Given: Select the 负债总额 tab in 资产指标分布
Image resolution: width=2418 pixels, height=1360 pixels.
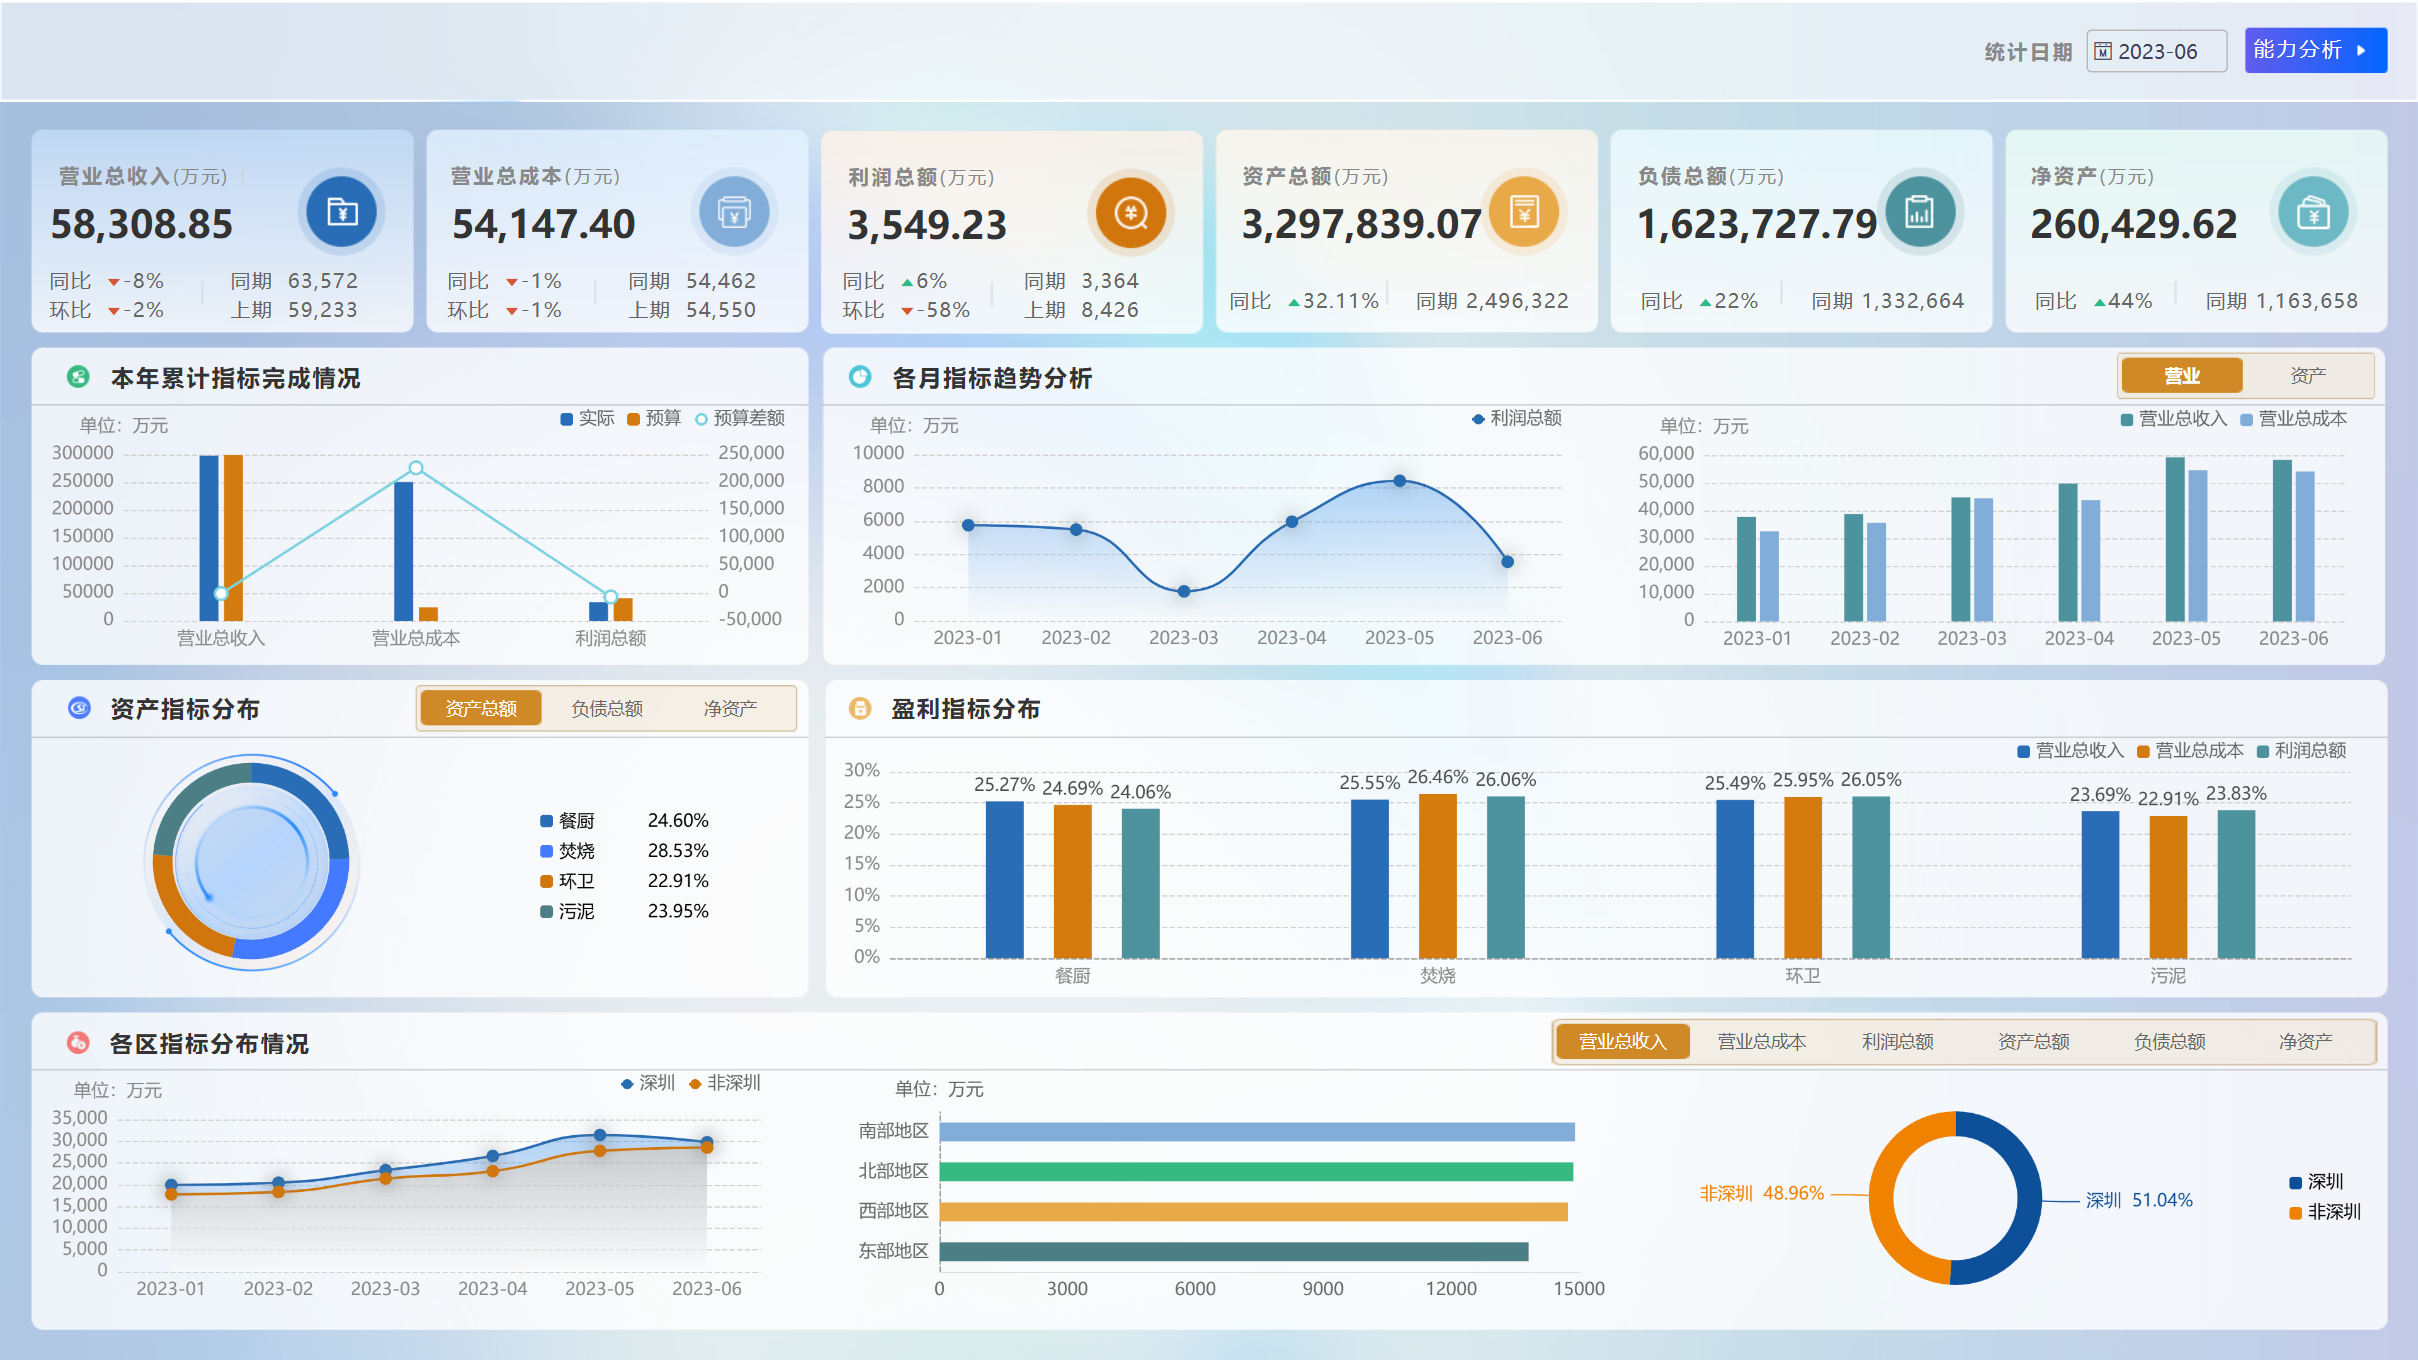Looking at the screenshot, I should pos(607,708).
